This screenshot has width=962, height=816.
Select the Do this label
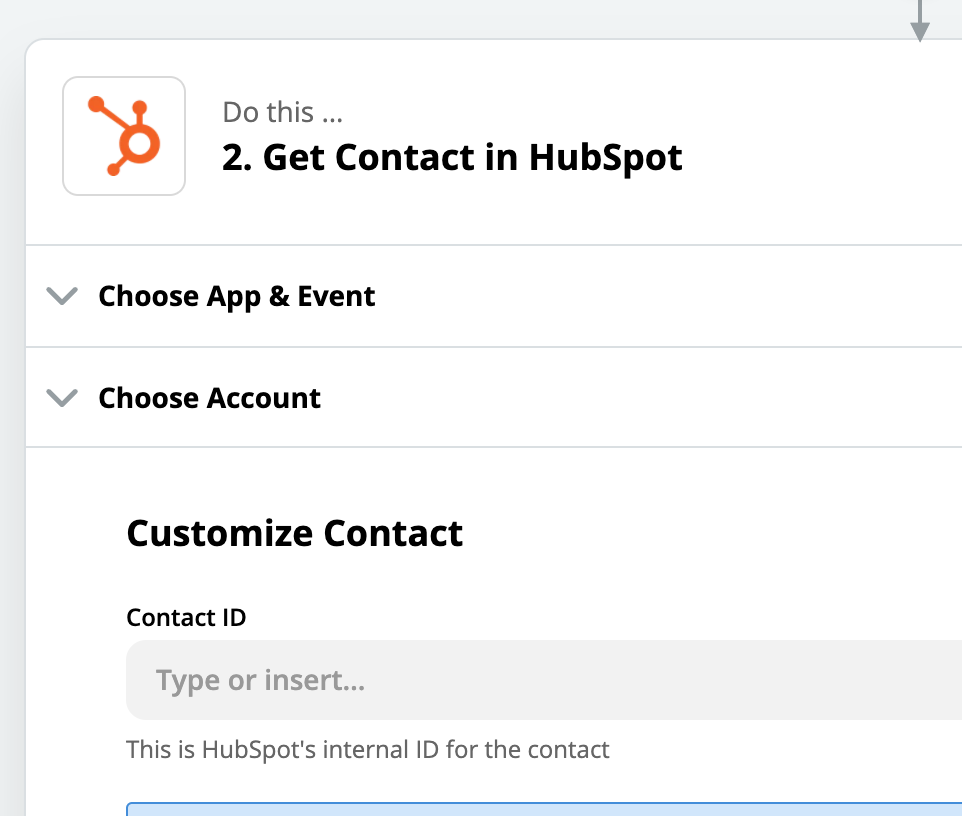[x=281, y=112]
